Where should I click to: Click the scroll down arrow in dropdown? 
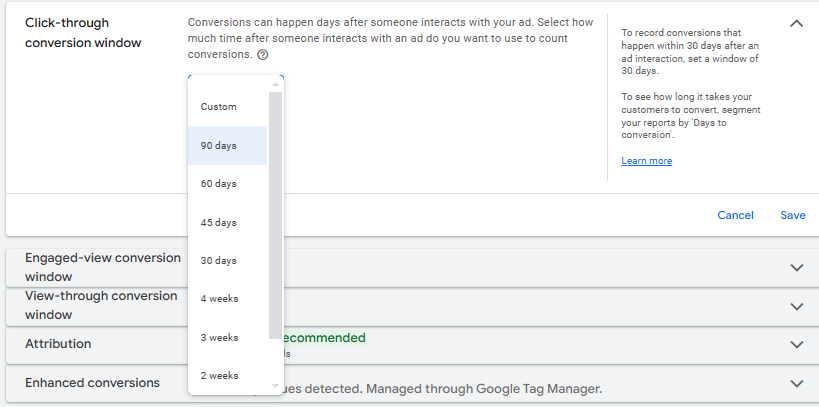pos(275,386)
